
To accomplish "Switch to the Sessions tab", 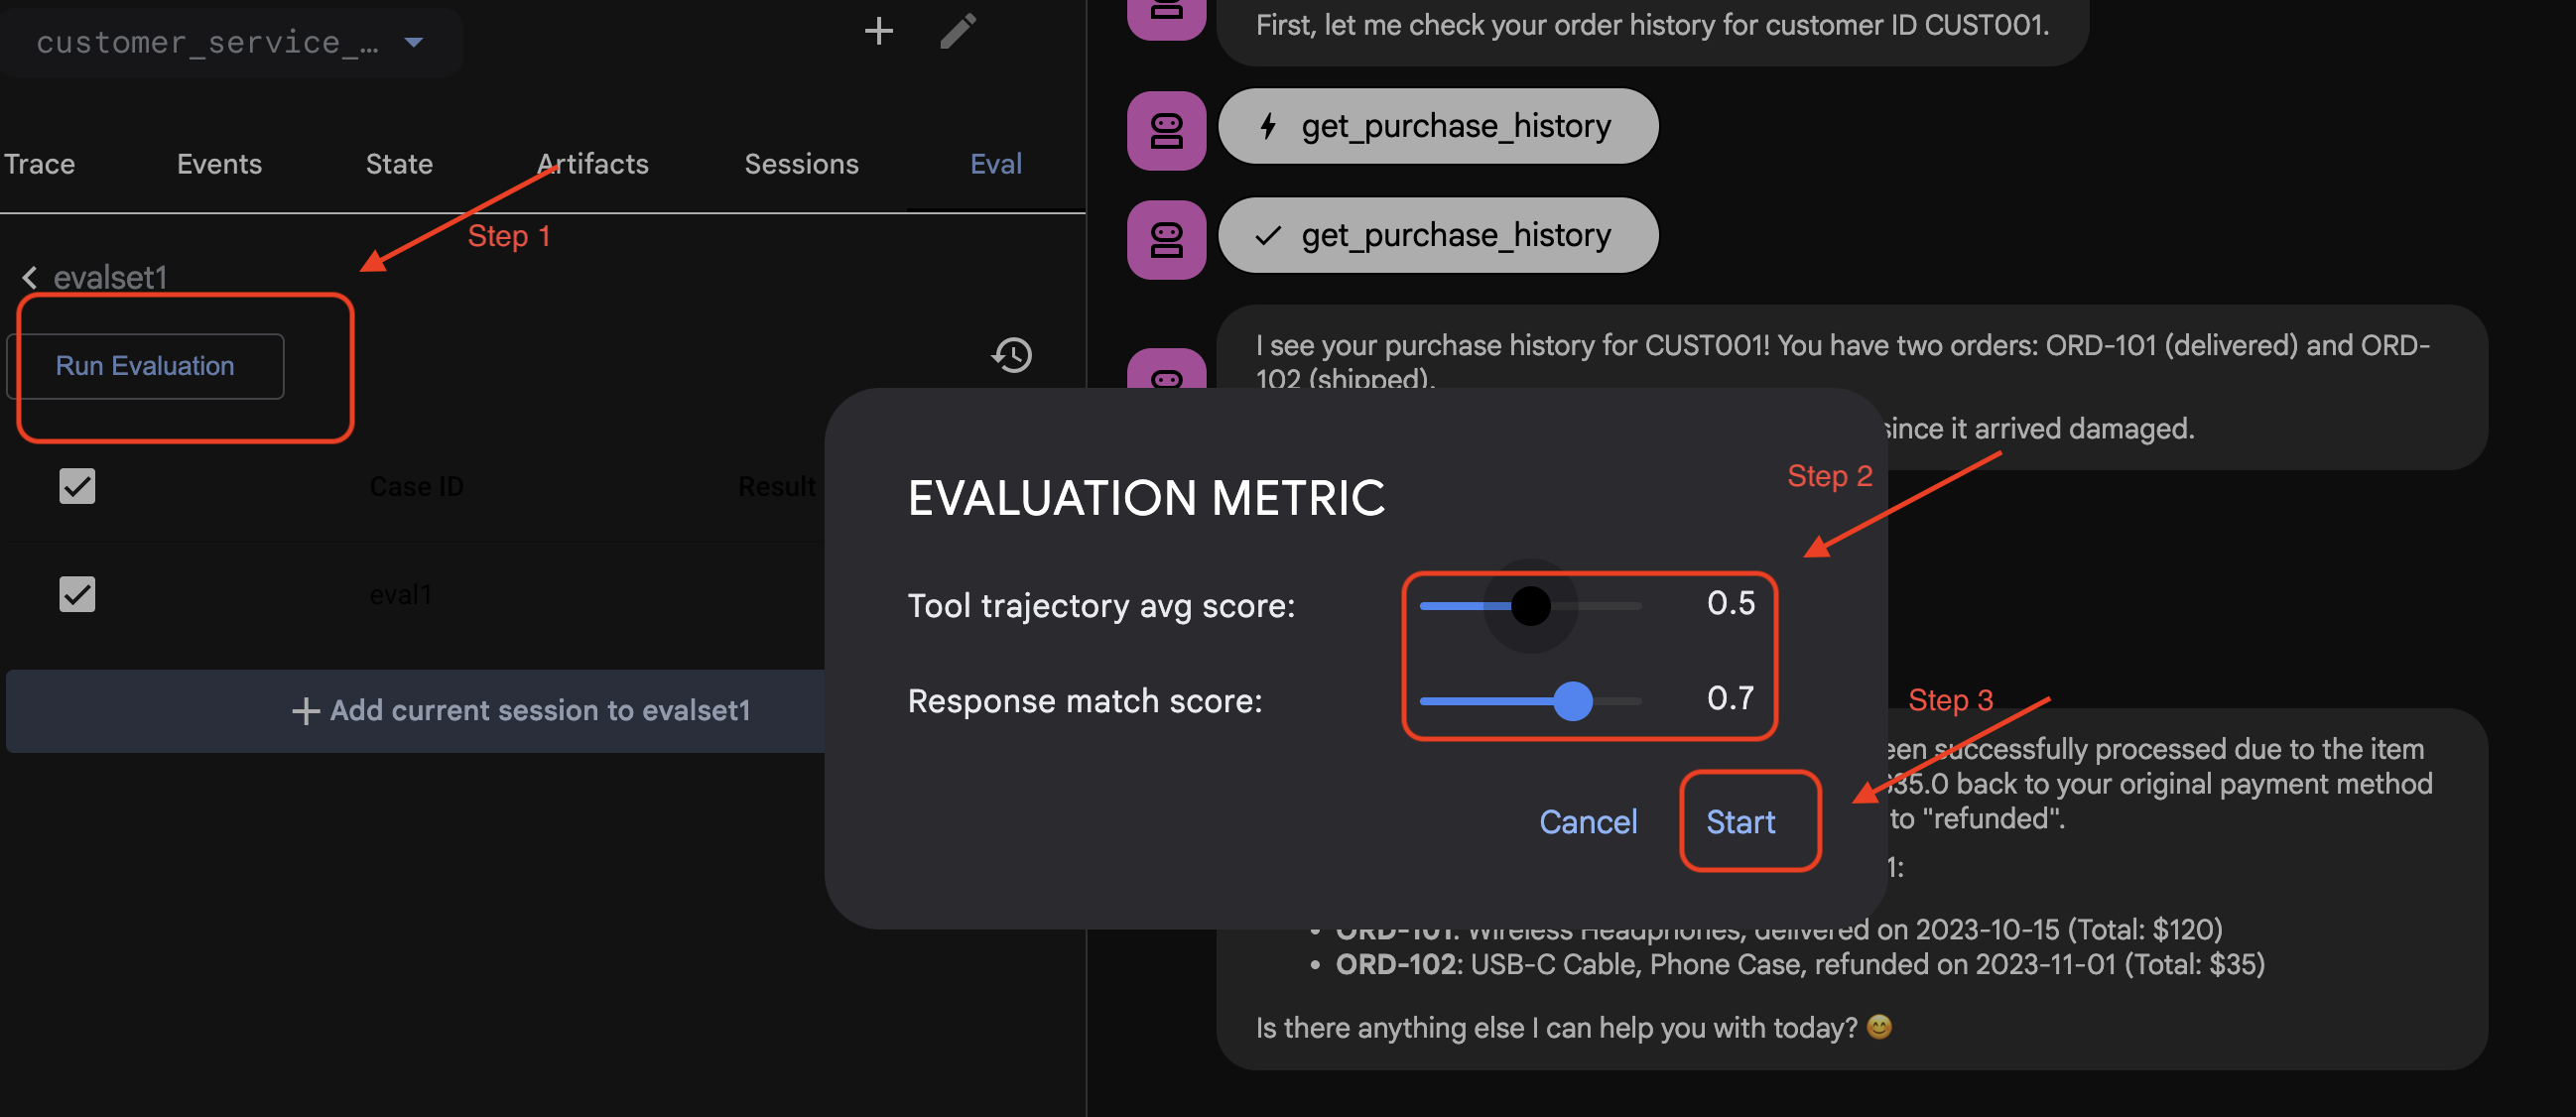I will pyautogui.click(x=801, y=163).
